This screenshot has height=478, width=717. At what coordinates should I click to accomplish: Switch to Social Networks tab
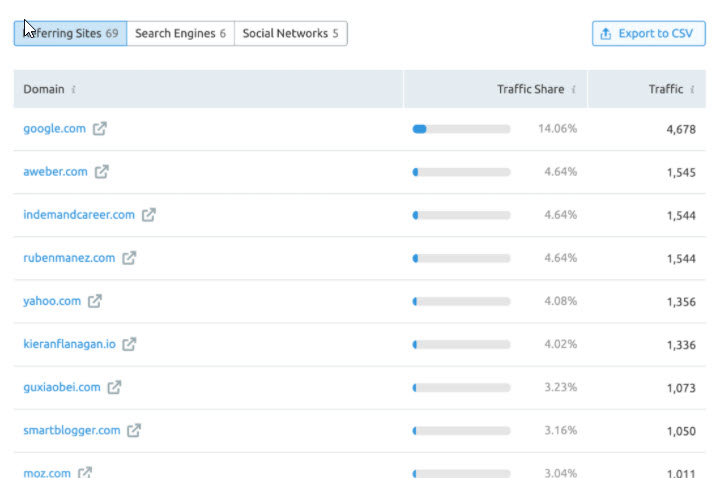pyautogui.click(x=291, y=33)
